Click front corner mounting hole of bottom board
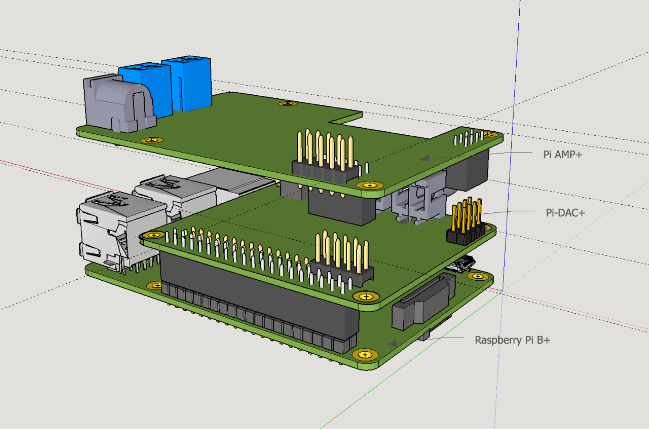The width and height of the screenshot is (649, 429). pos(362,353)
